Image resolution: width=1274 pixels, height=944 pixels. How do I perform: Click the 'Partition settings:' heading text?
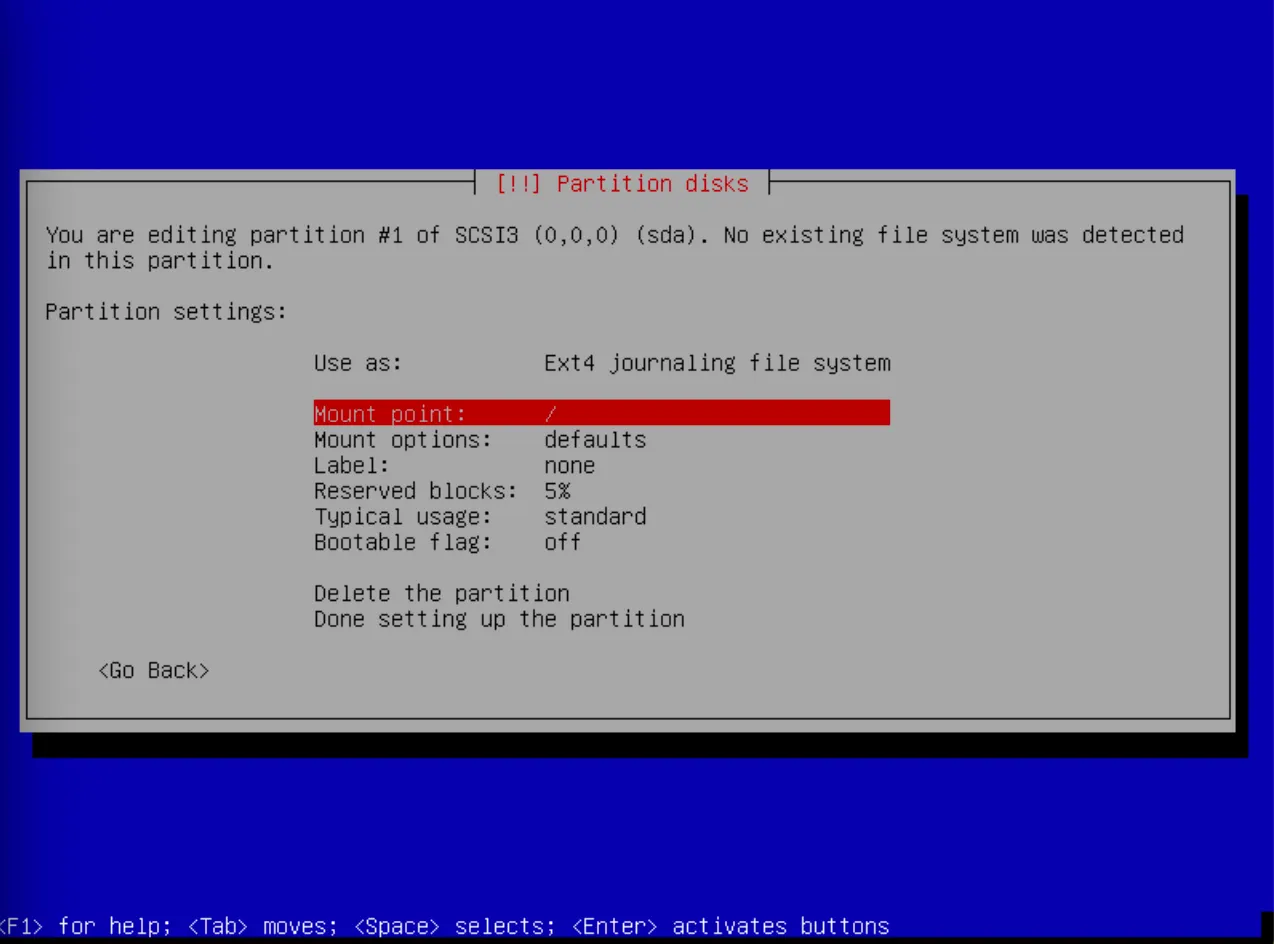166,312
